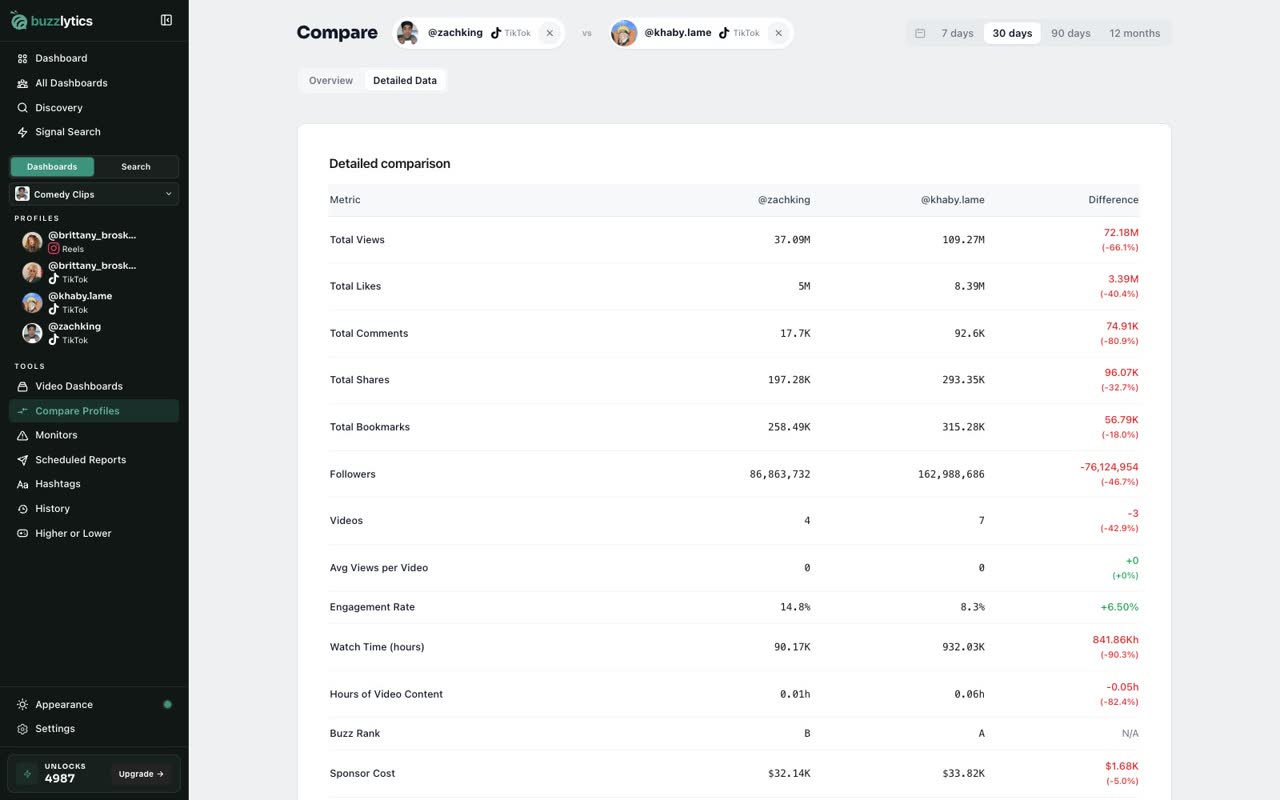Select @brittany_brosk Reels profile
The height and width of the screenshot is (800, 1280).
tap(94, 242)
